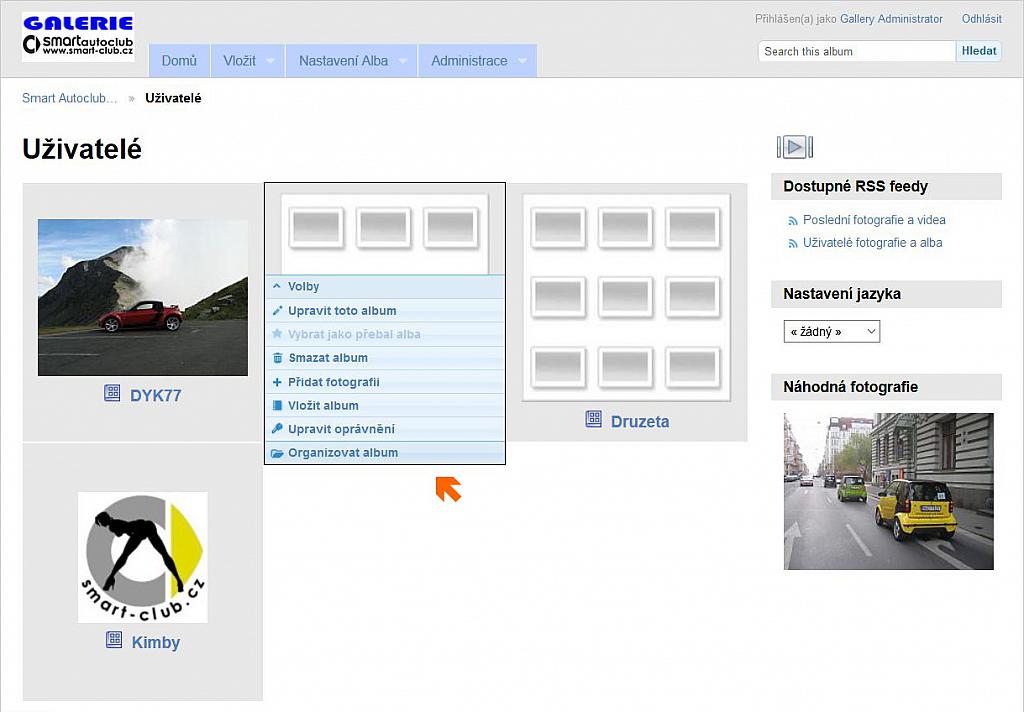The width and height of the screenshot is (1024, 712).
Task: Click the current Uživatelé breadcrumb text
Action: coord(173,98)
